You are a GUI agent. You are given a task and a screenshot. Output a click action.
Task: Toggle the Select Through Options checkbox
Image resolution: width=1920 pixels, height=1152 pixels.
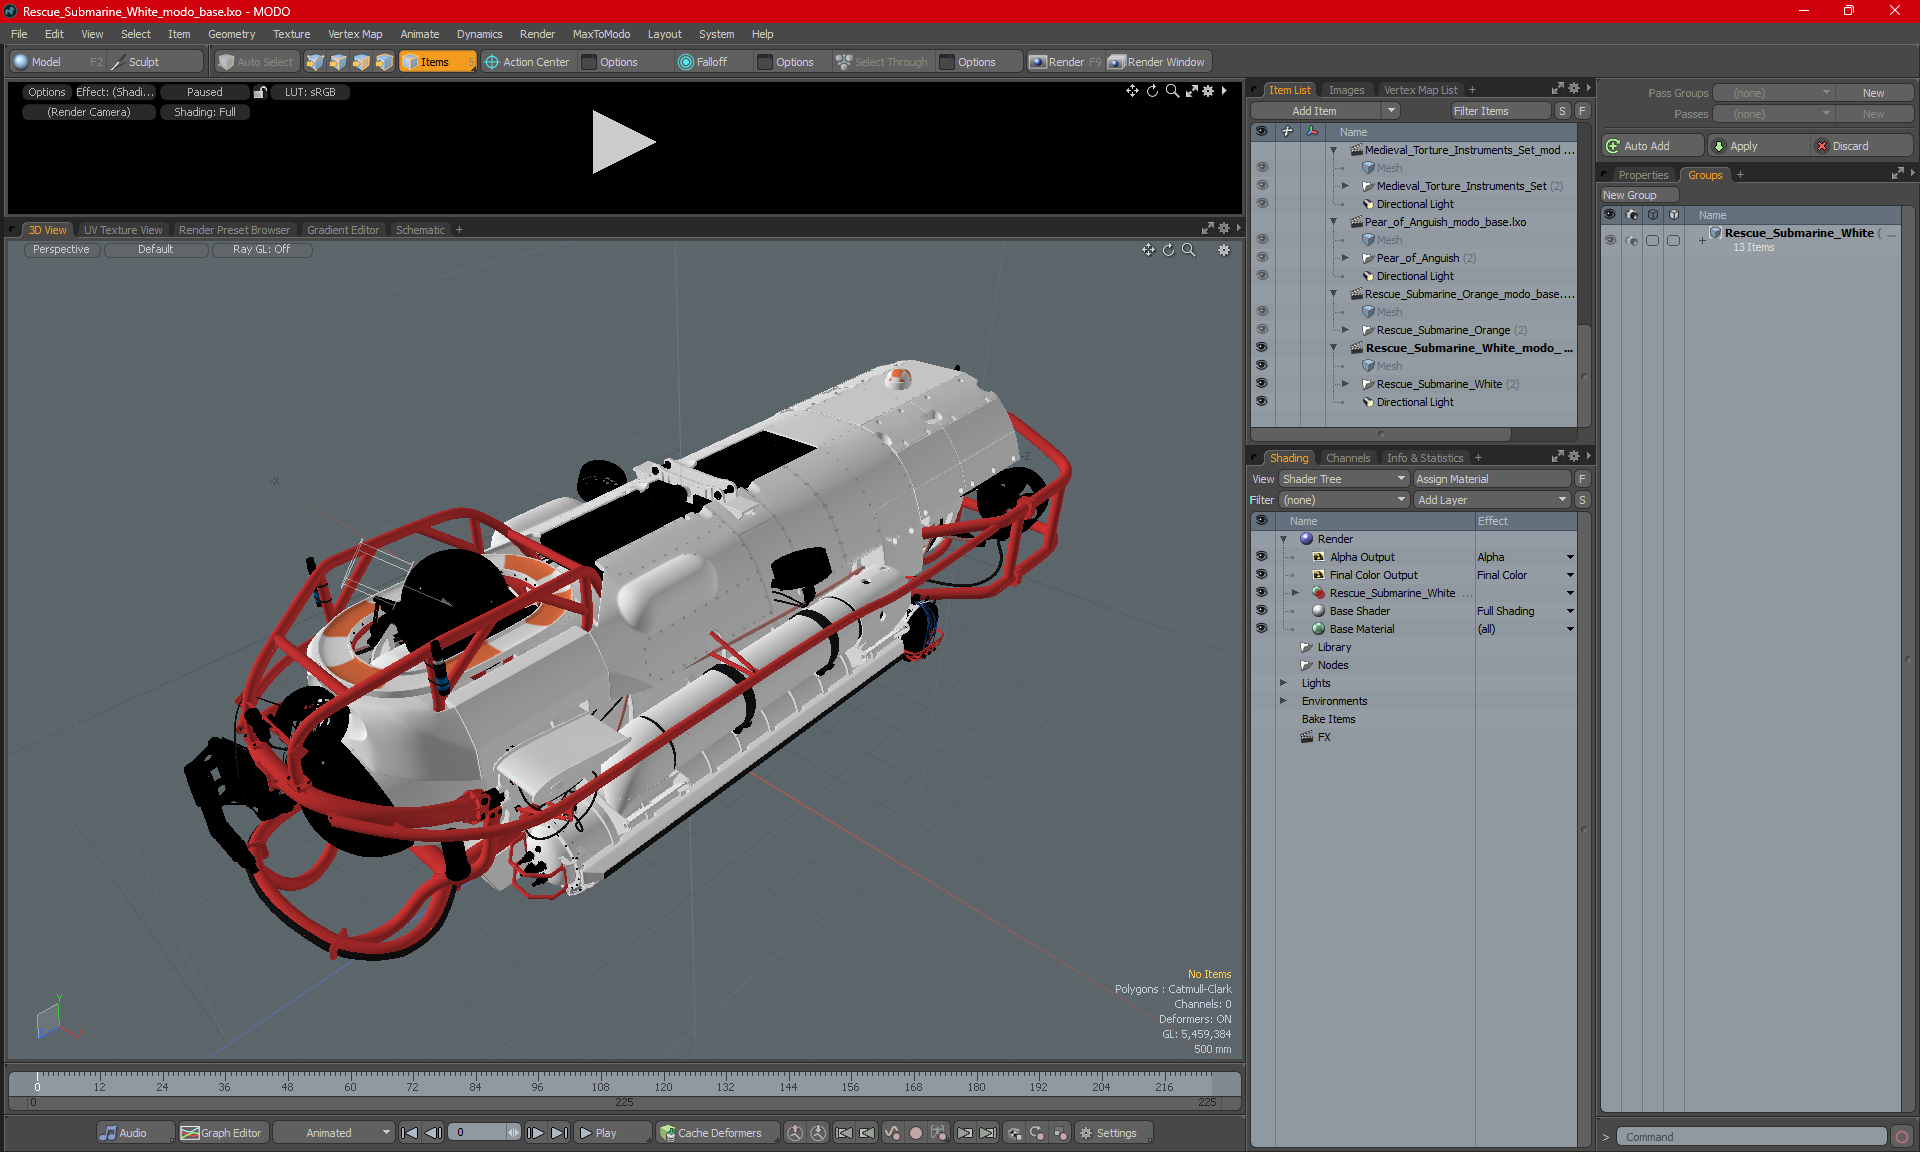click(947, 62)
